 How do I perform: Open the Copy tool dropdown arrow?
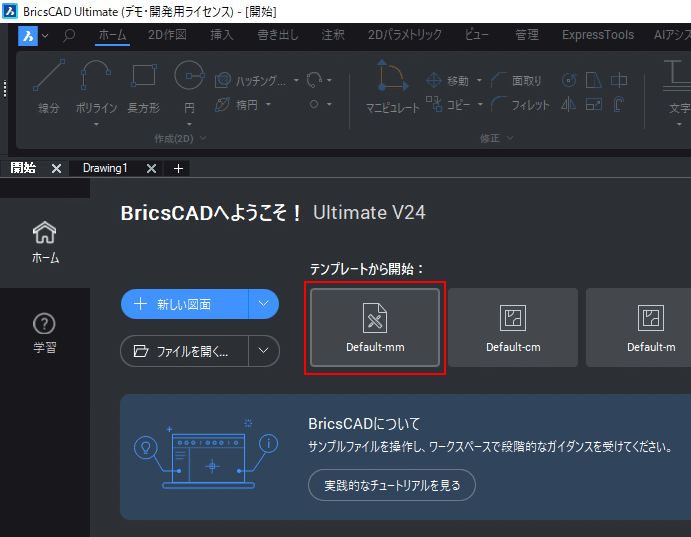[480, 105]
